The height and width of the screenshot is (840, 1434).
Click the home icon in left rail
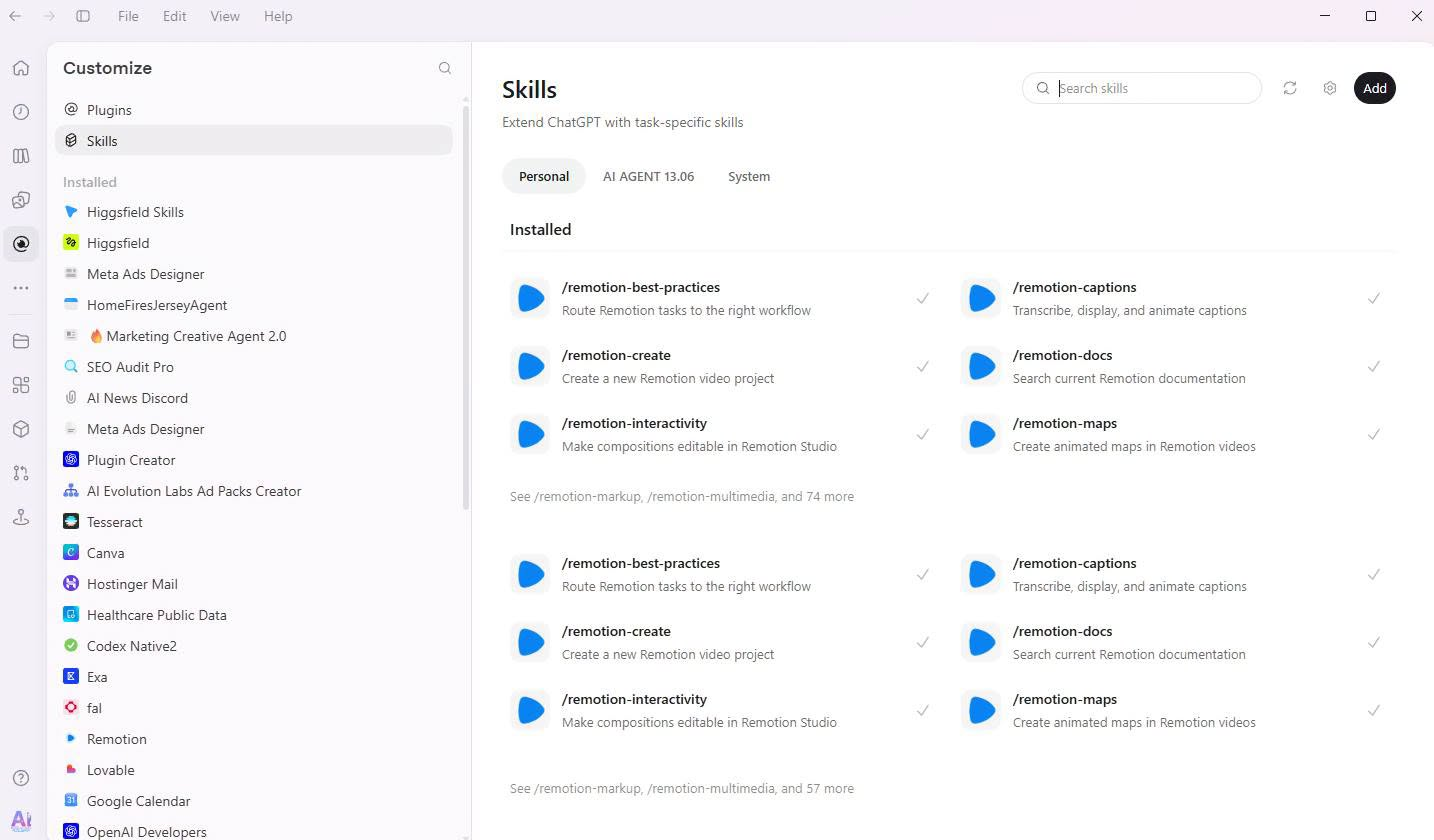click(21, 68)
